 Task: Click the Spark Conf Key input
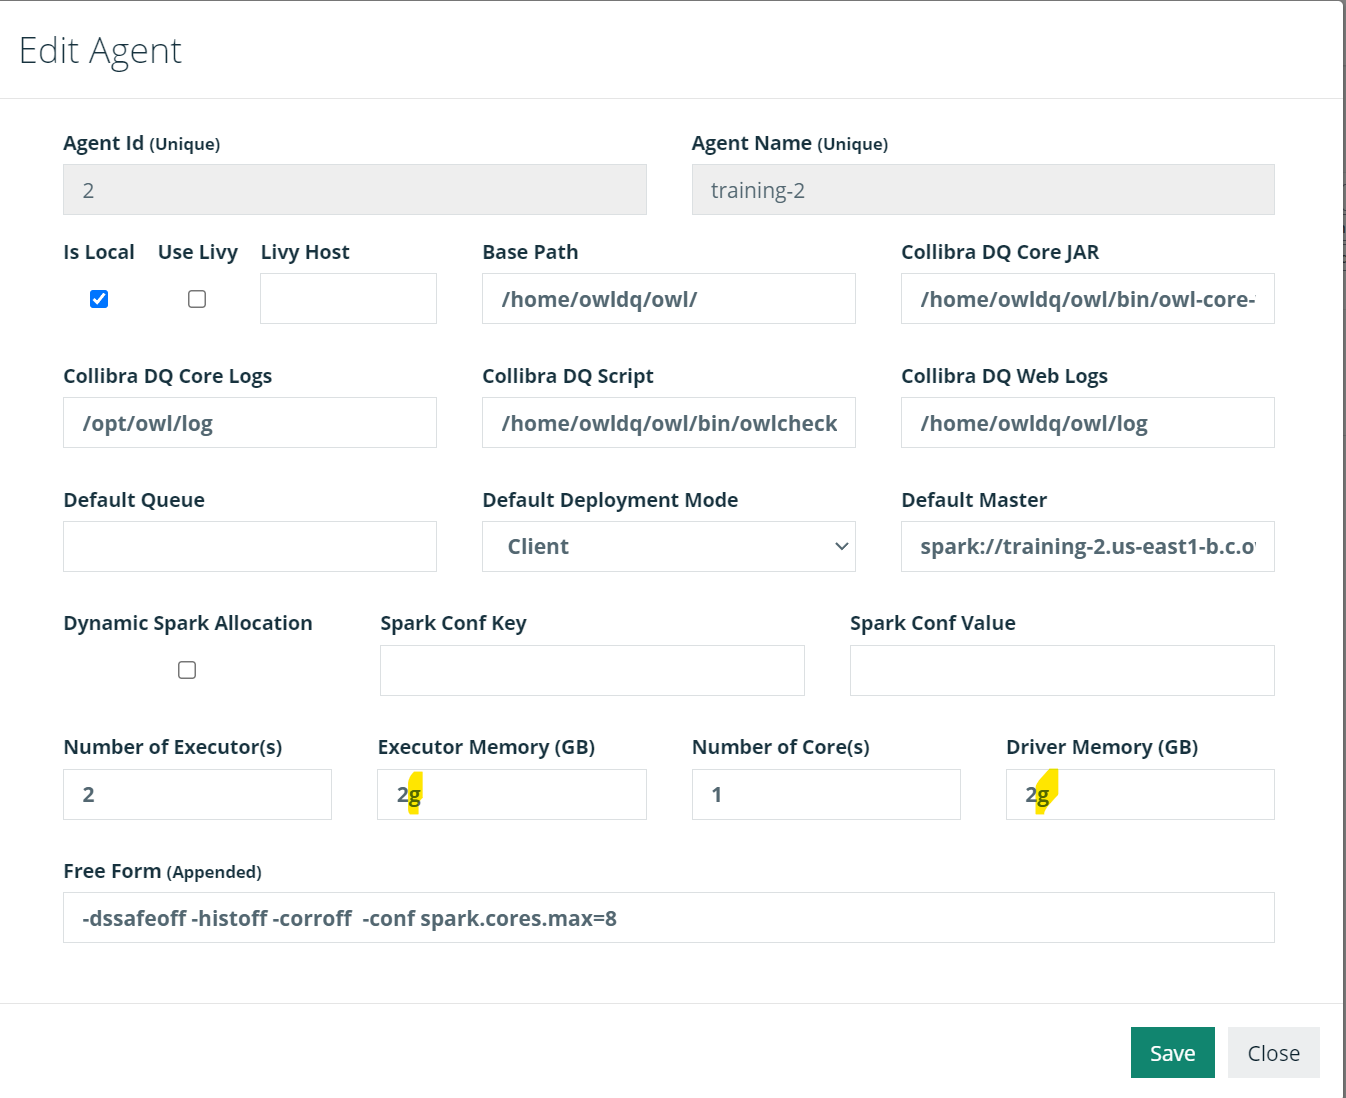[592, 670]
